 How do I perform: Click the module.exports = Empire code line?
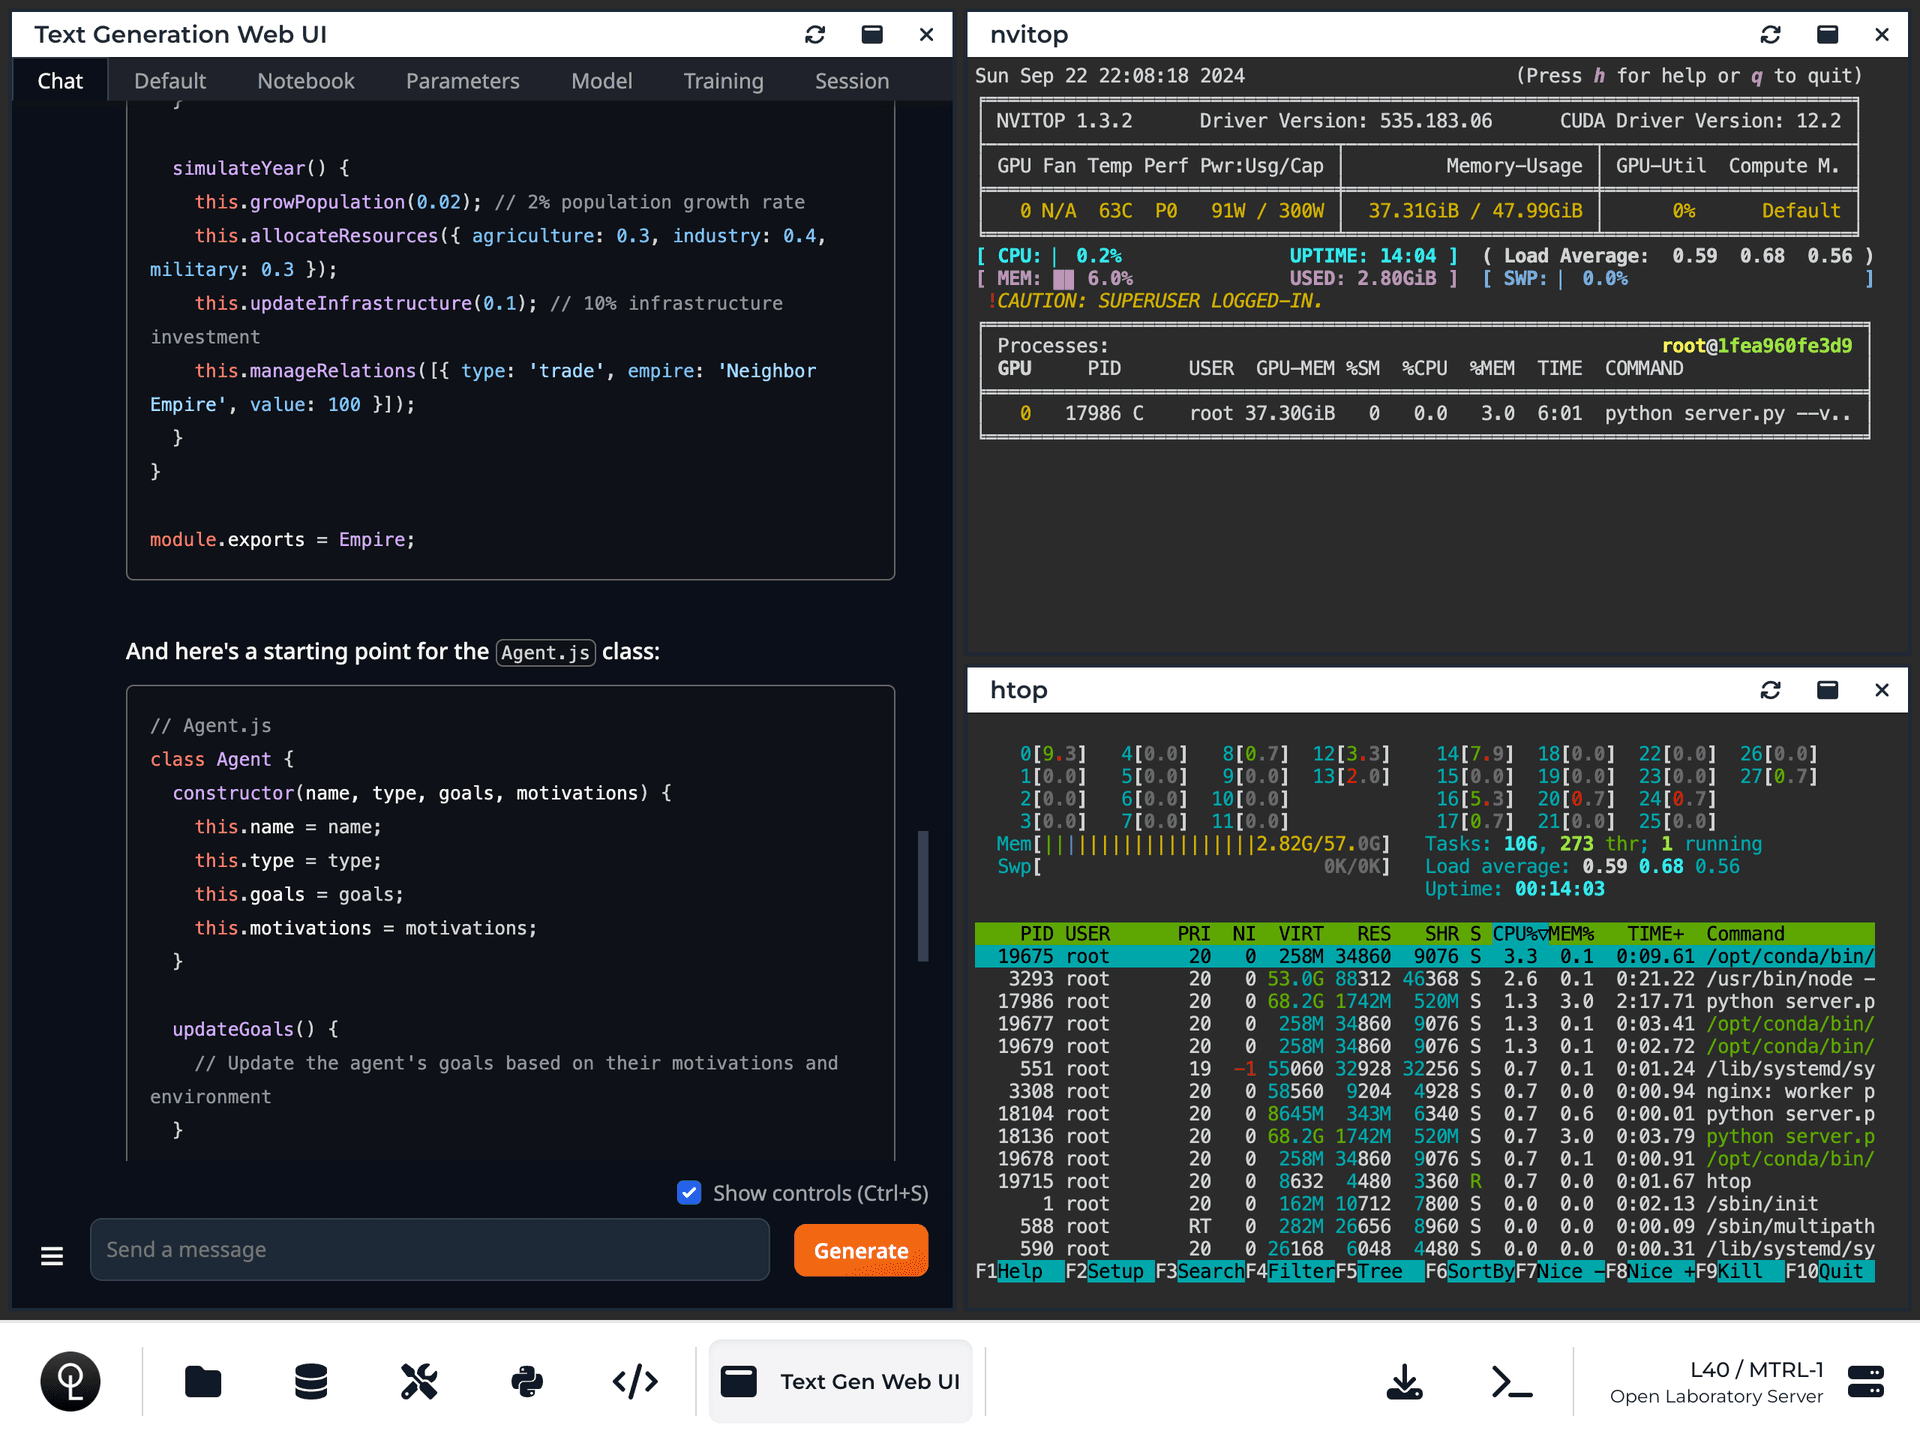[x=282, y=539]
